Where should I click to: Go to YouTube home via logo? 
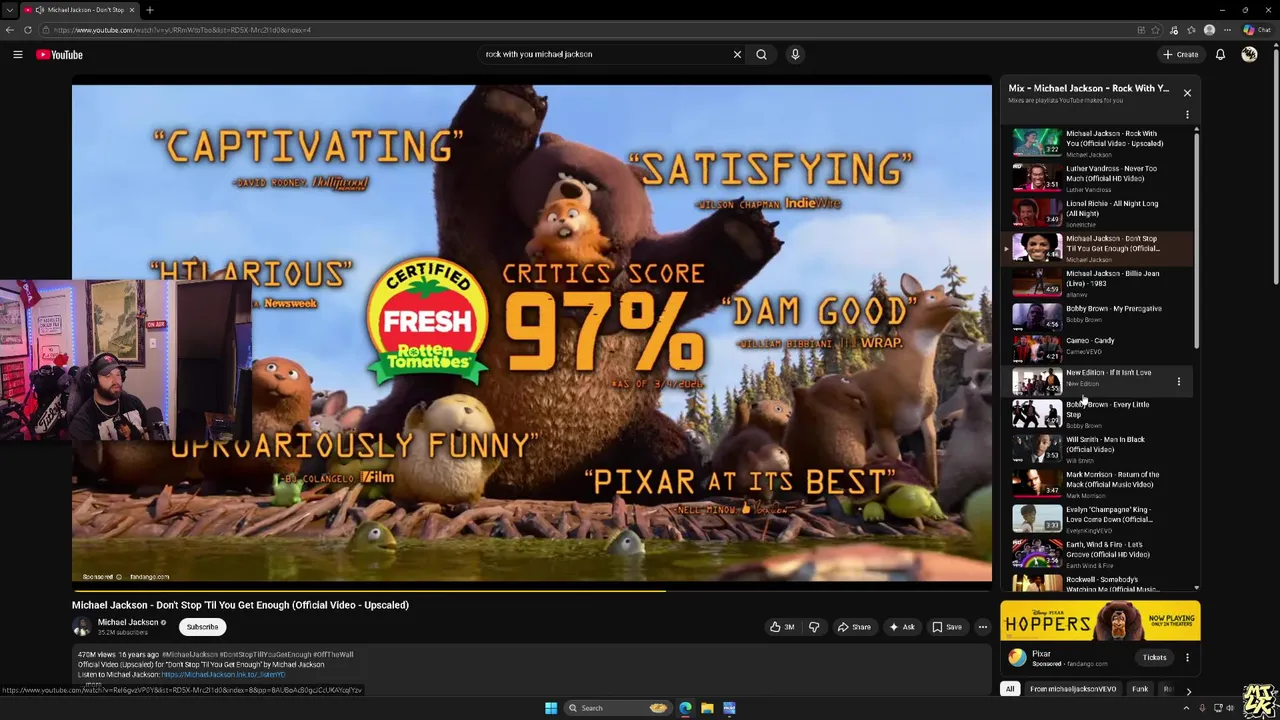tap(60, 54)
